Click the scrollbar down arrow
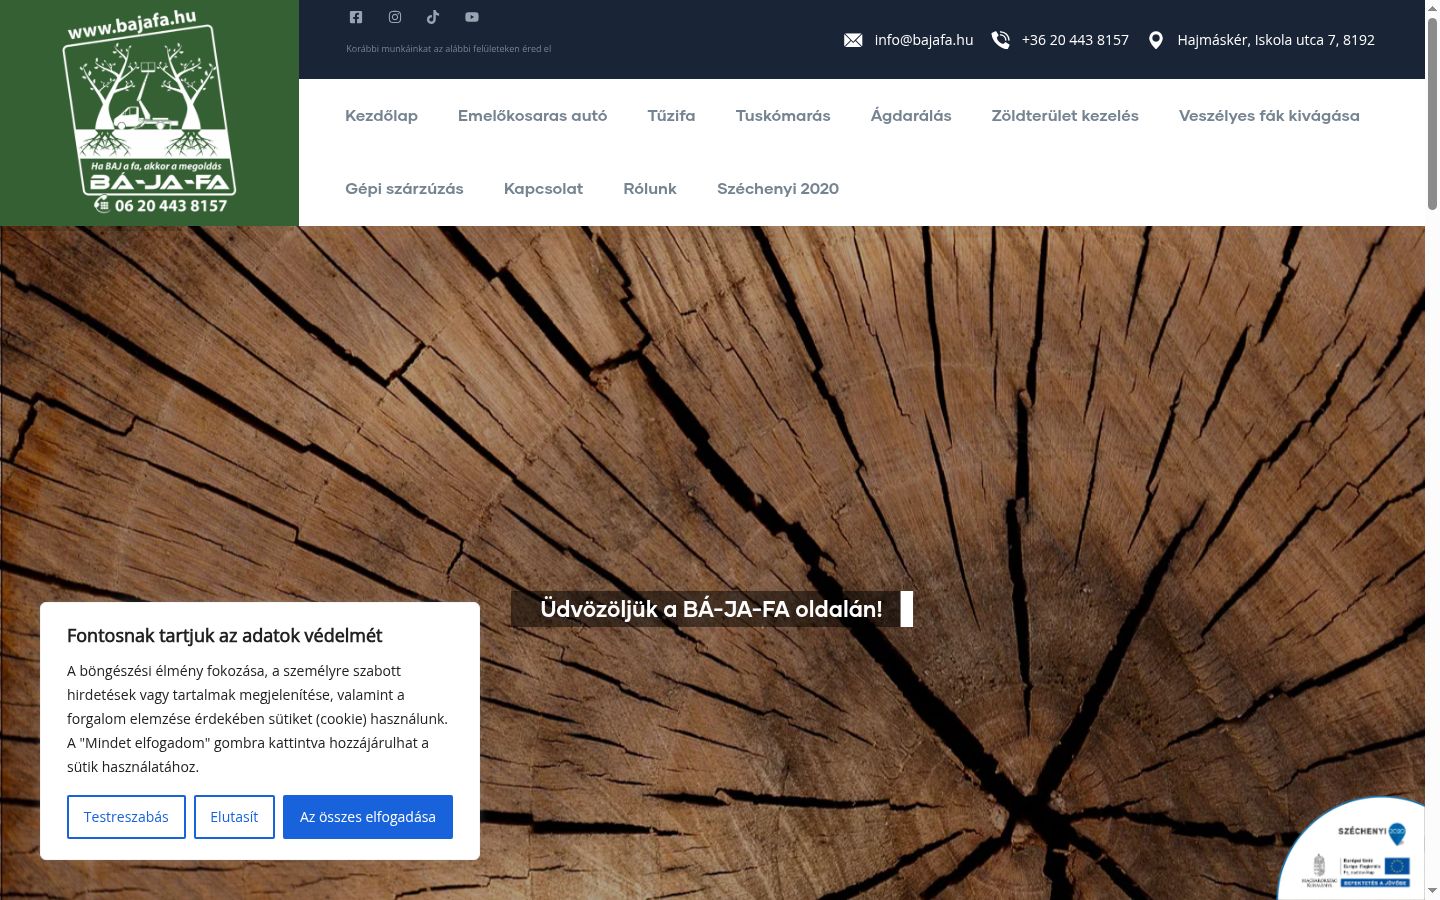This screenshot has height=900, width=1440. (1432, 891)
